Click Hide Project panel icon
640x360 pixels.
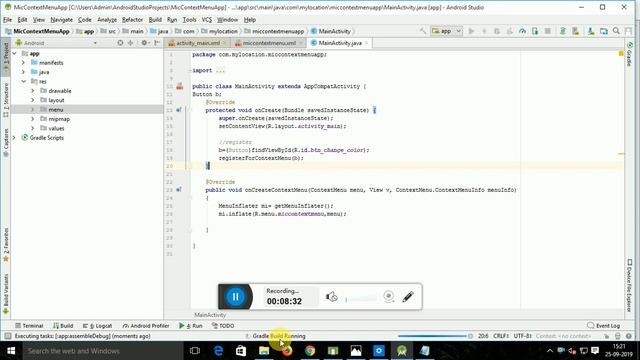(x=157, y=43)
